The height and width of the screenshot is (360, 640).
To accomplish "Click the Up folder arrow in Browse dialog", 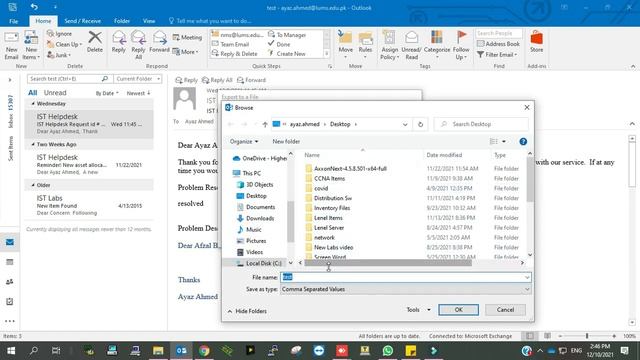I will 265,124.
